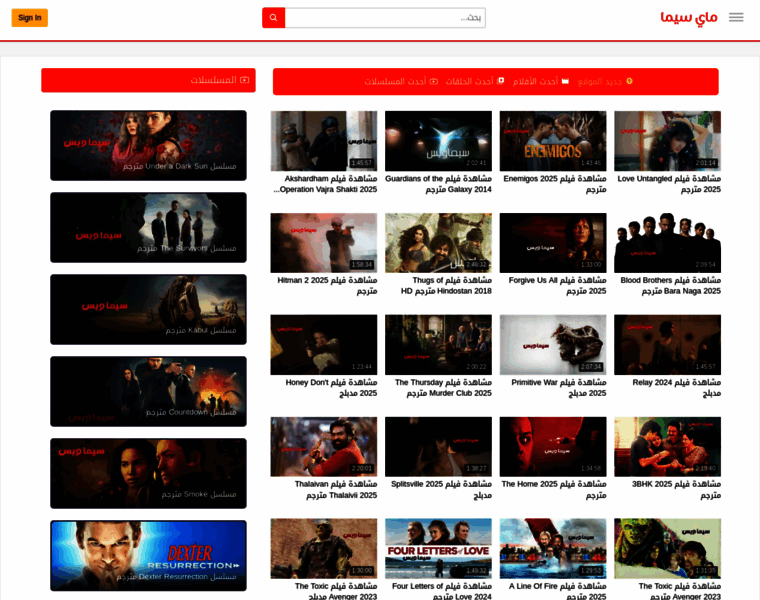
Task: Click the TV icon next to أحدث المسلسلات
Action: pos(434,81)
